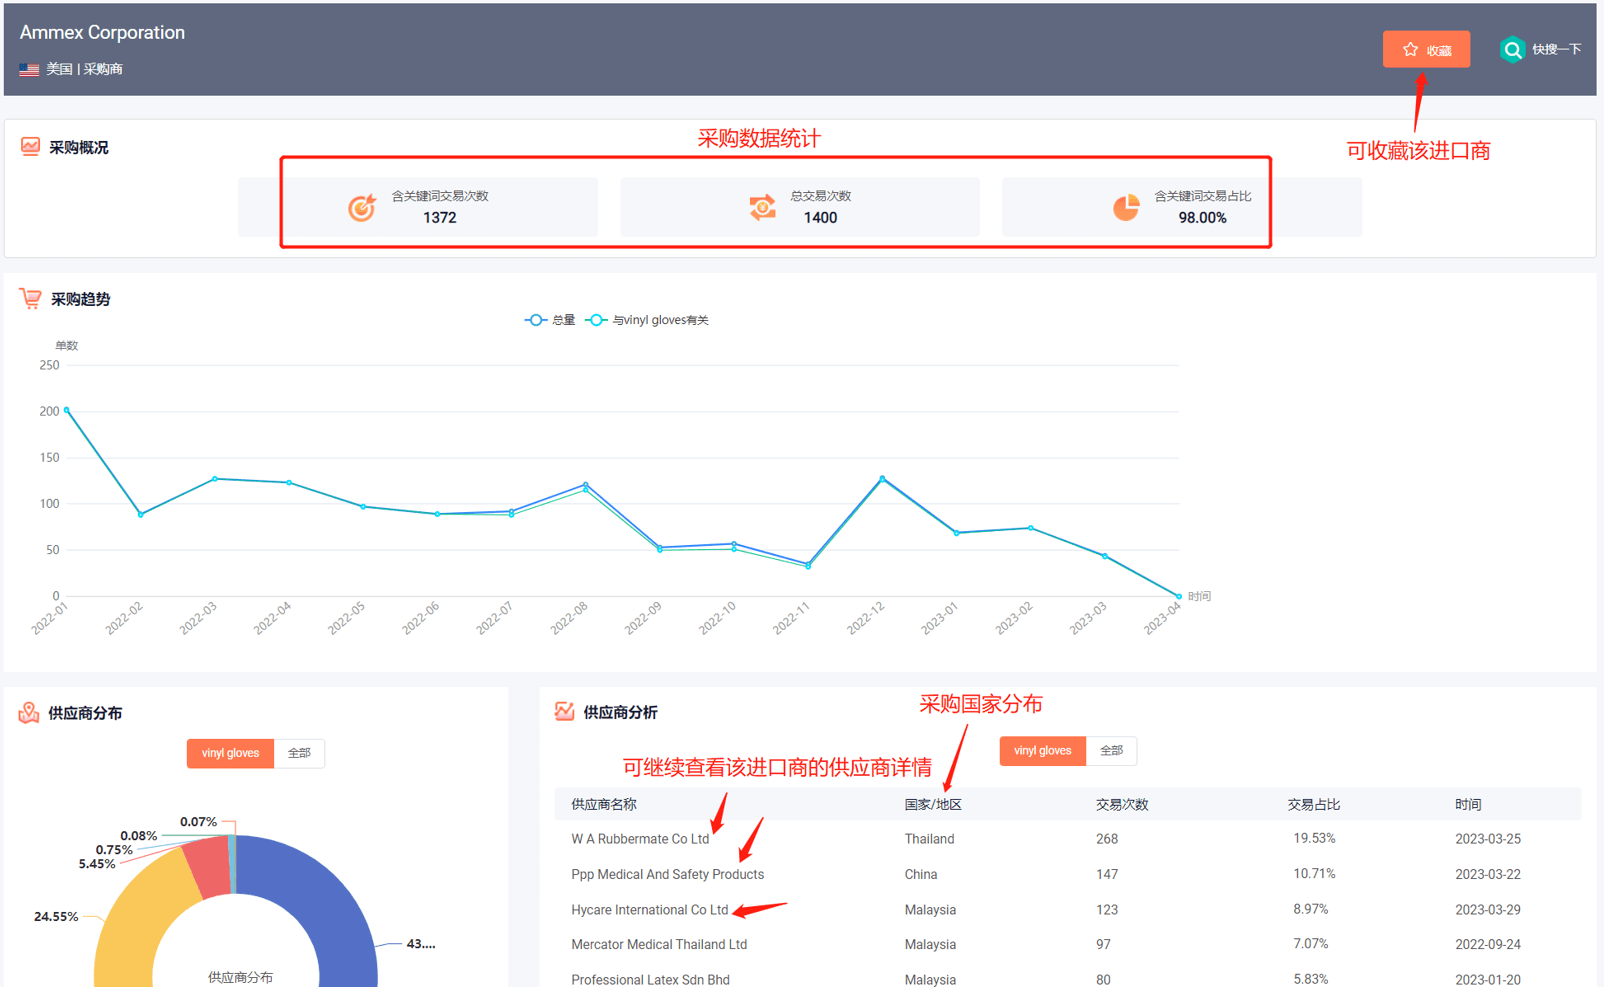Open W A Rubbermate Co Ltd supplier
This screenshot has height=993, width=1606.
pos(639,839)
